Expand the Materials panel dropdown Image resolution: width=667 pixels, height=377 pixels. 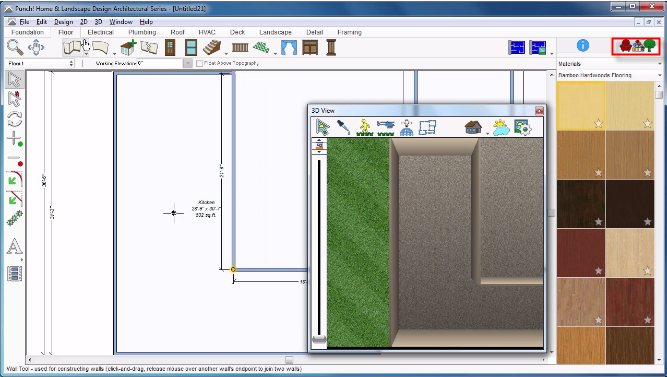(x=660, y=64)
